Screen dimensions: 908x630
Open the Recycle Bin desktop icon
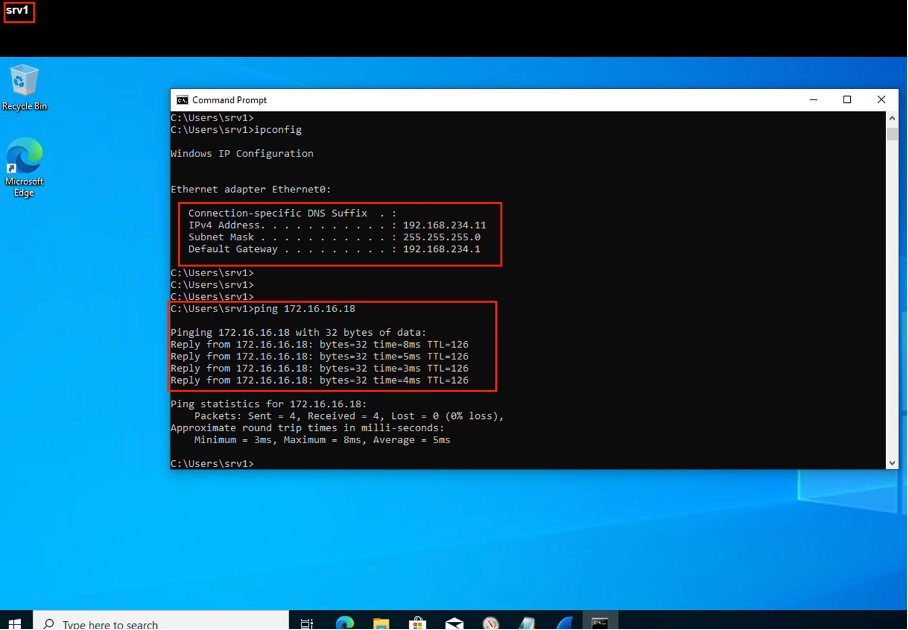click(x=24, y=86)
